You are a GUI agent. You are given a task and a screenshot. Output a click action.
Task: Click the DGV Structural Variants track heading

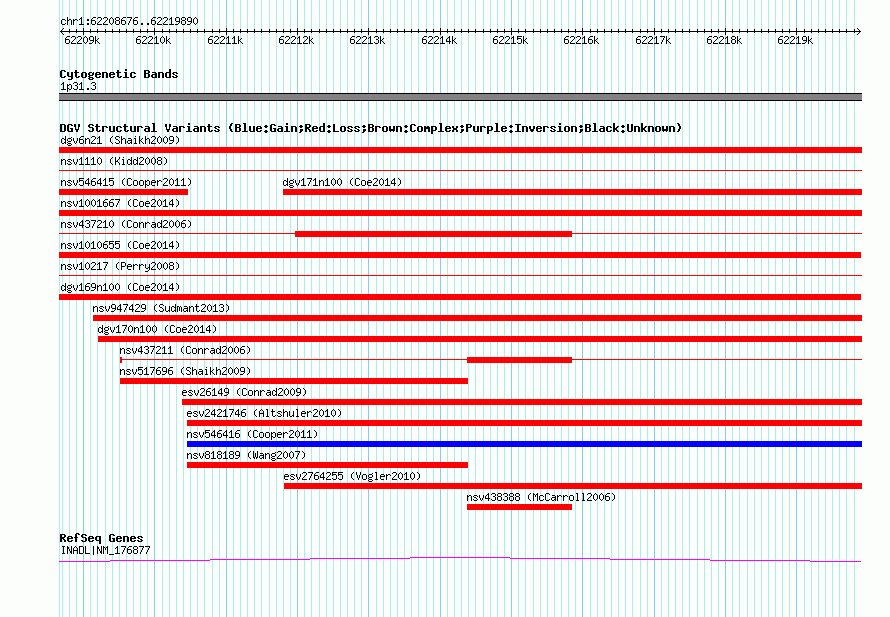click(371, 128)
